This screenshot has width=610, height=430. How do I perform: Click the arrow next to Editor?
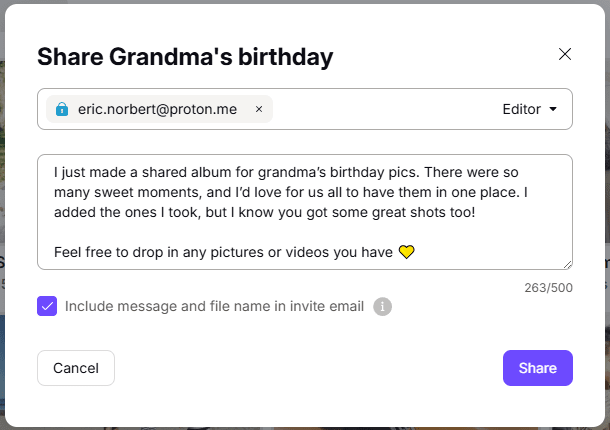pyautogui.click(x=553, y=110)
